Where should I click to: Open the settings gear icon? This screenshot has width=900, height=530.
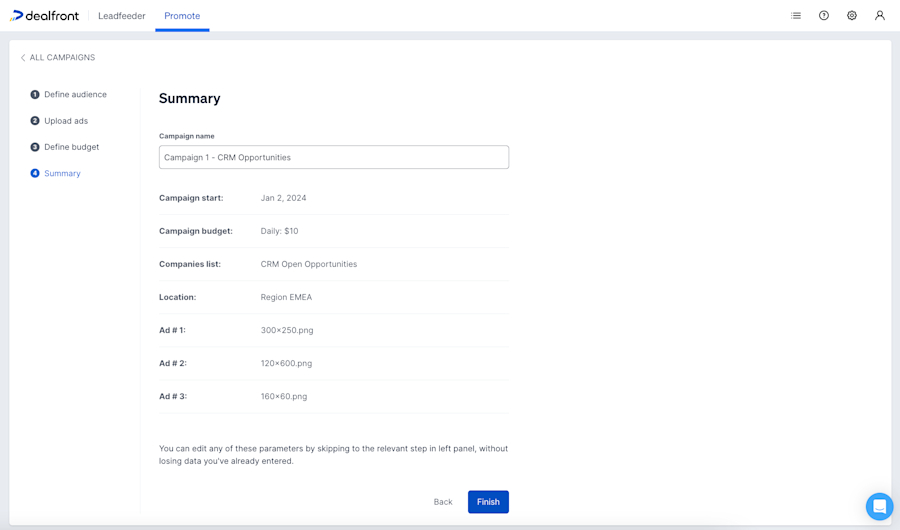tap(852, 16)
